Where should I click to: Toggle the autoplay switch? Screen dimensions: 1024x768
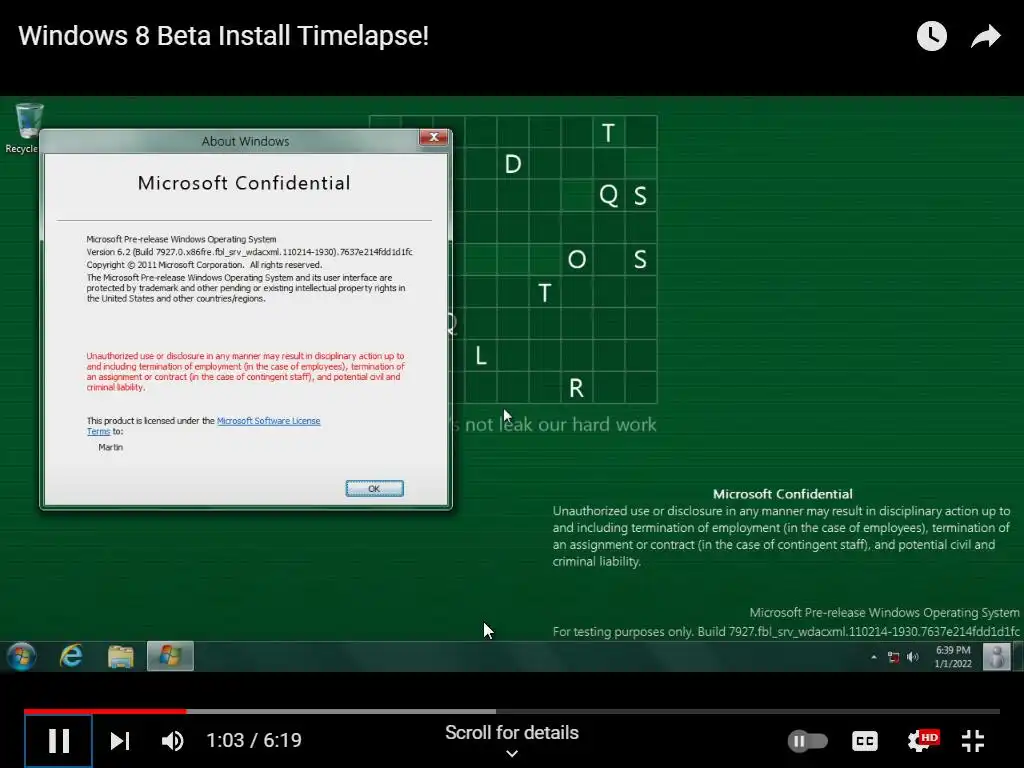(x=808, y=741)
